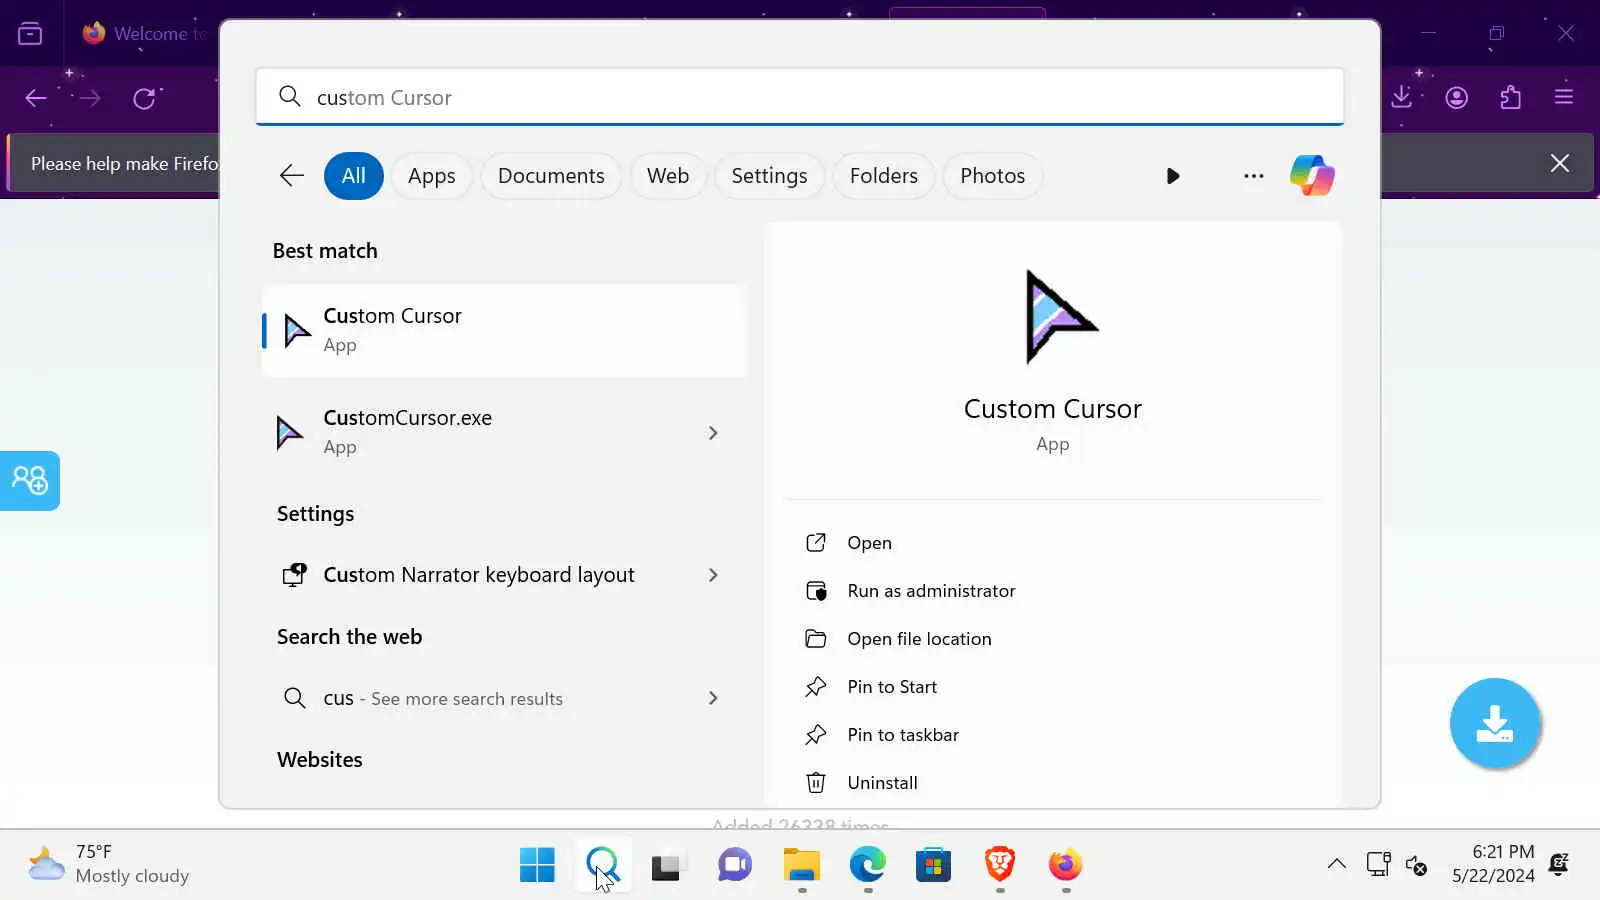Switch to the Folders filter tab
The image size is (1600, 900).
883,176
